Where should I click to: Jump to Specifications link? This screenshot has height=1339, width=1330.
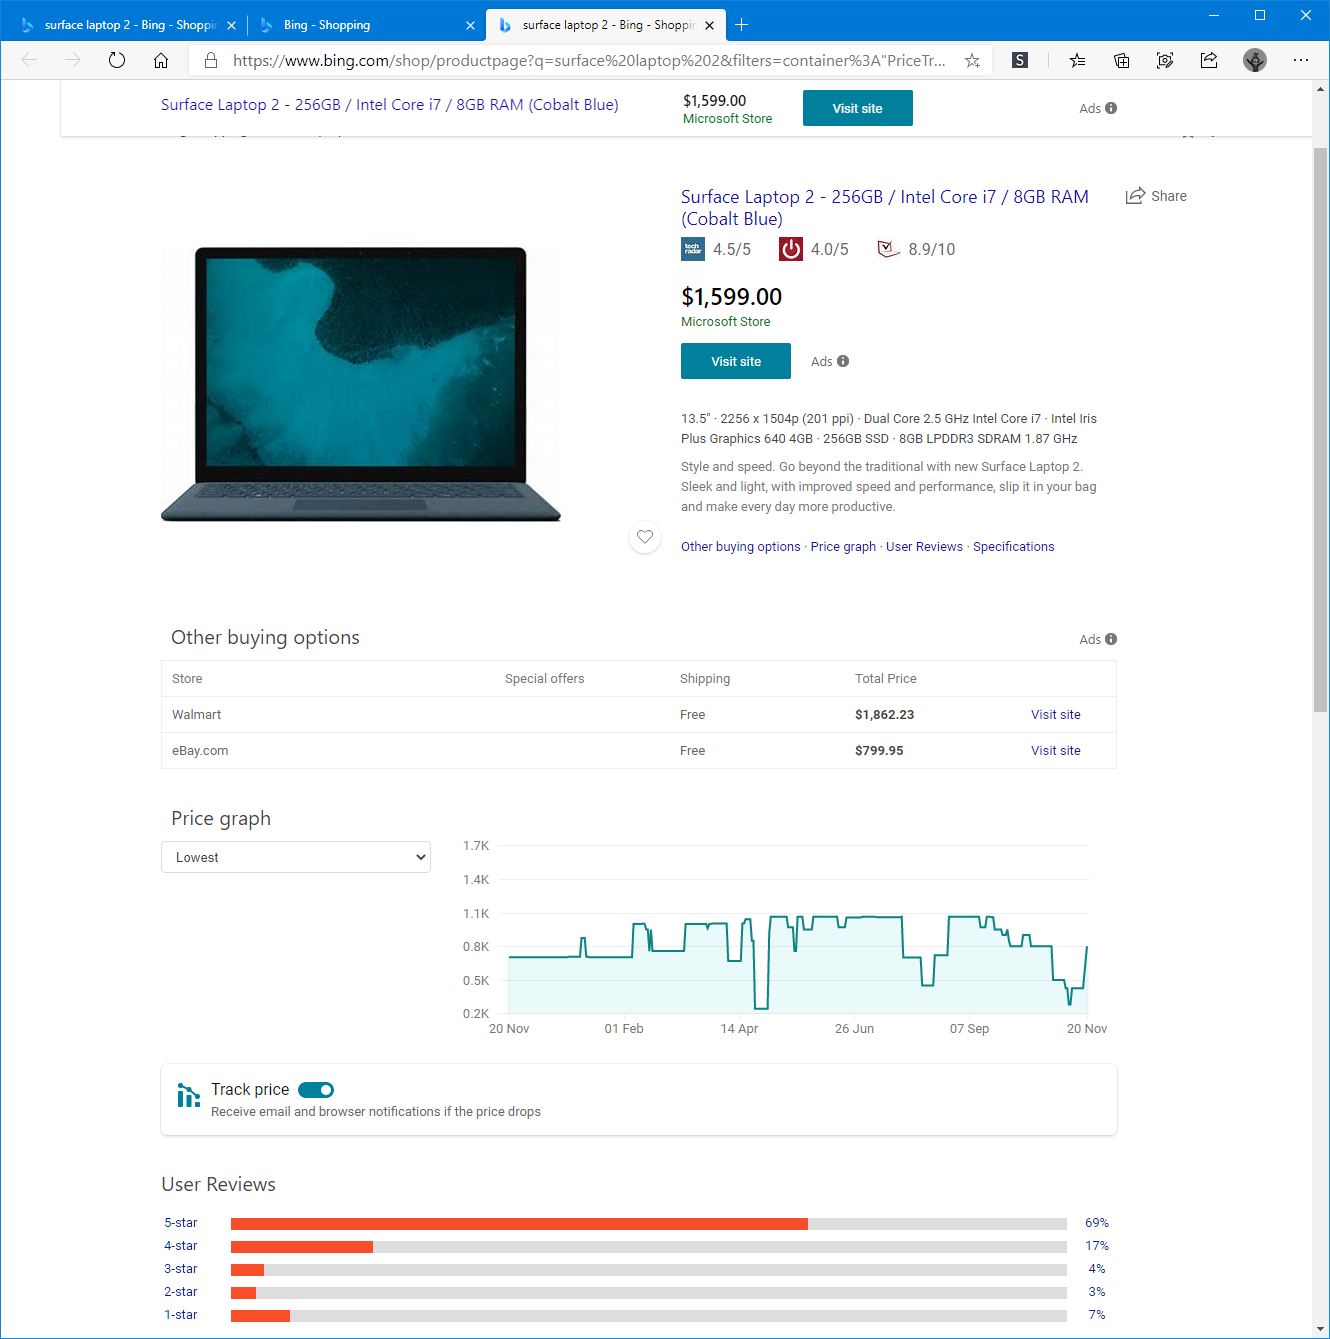coord(1014,547)
